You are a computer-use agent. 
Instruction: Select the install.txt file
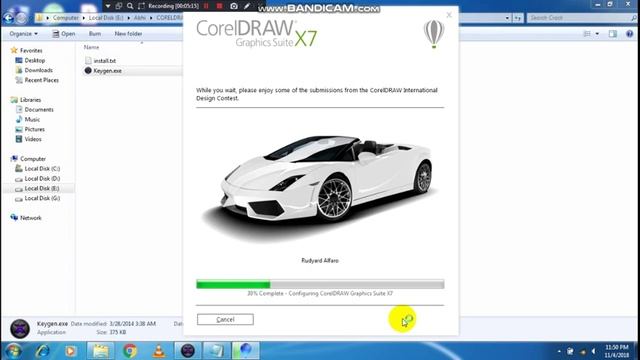pyautogui.click(x=100, y=60)
